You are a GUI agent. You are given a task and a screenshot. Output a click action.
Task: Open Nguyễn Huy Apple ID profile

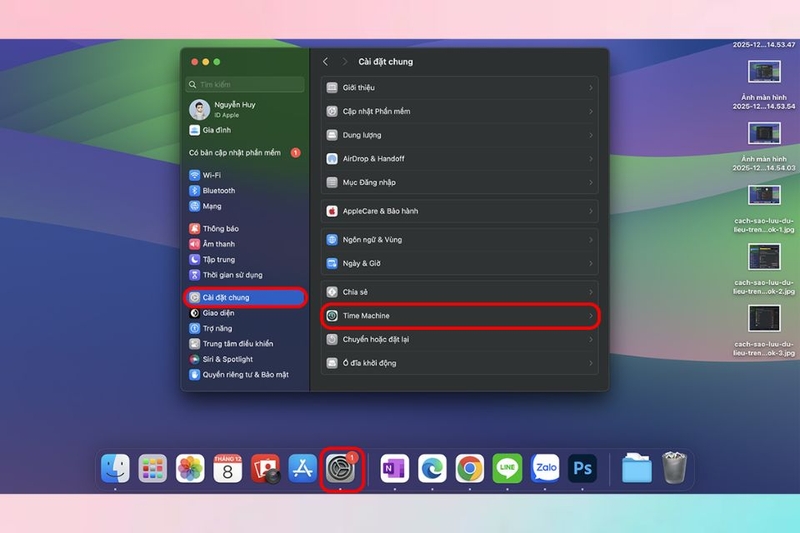coord(246,109)
